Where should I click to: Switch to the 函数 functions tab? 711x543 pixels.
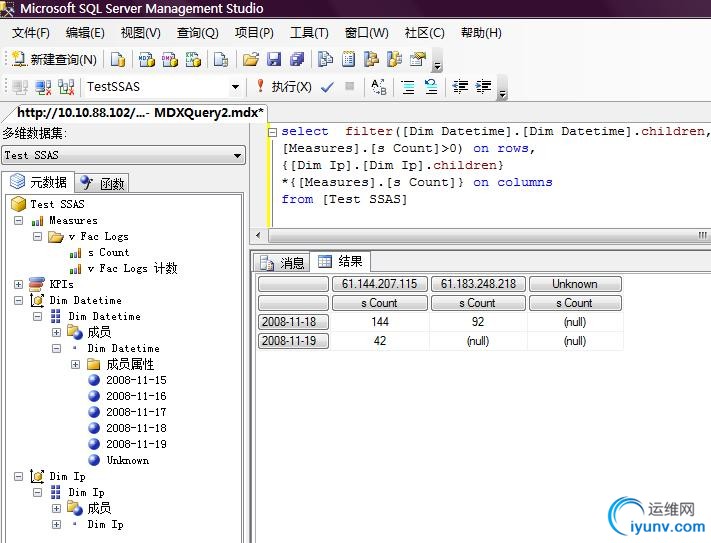pos(103,183)
